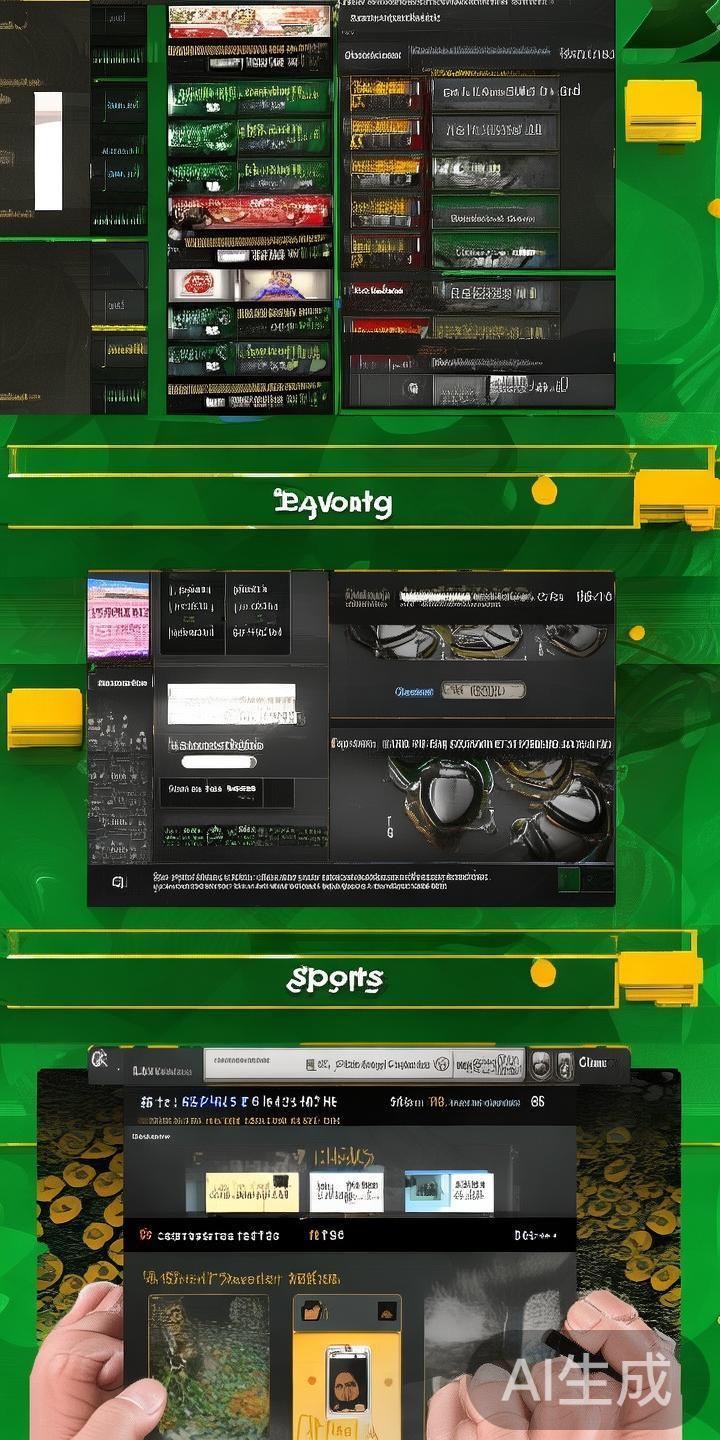Click the yellow block icon left of middle panel

tap(45, 718)
